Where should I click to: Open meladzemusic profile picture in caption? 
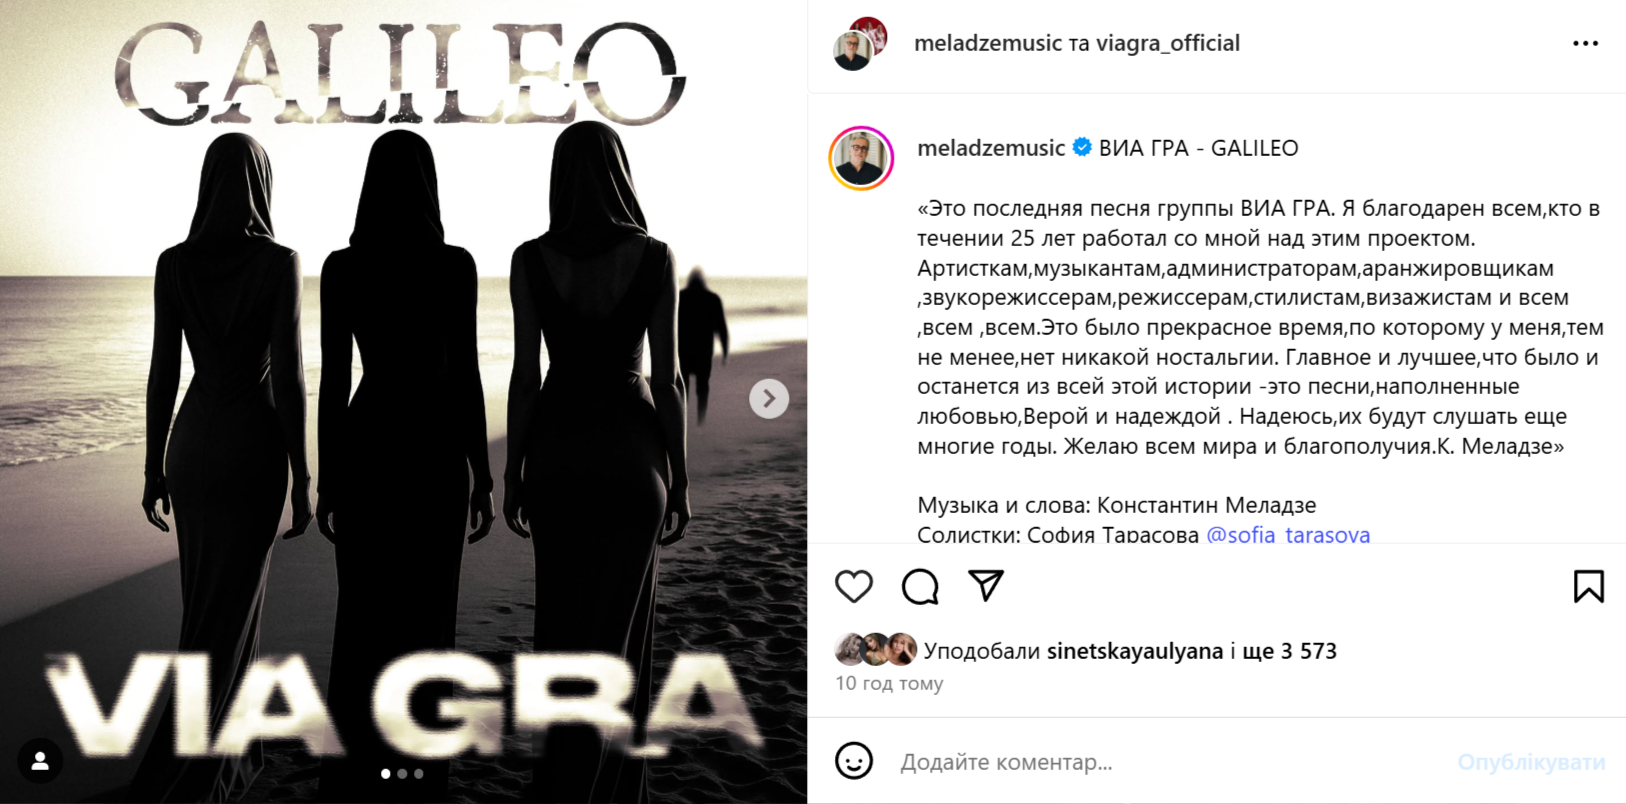861,158
